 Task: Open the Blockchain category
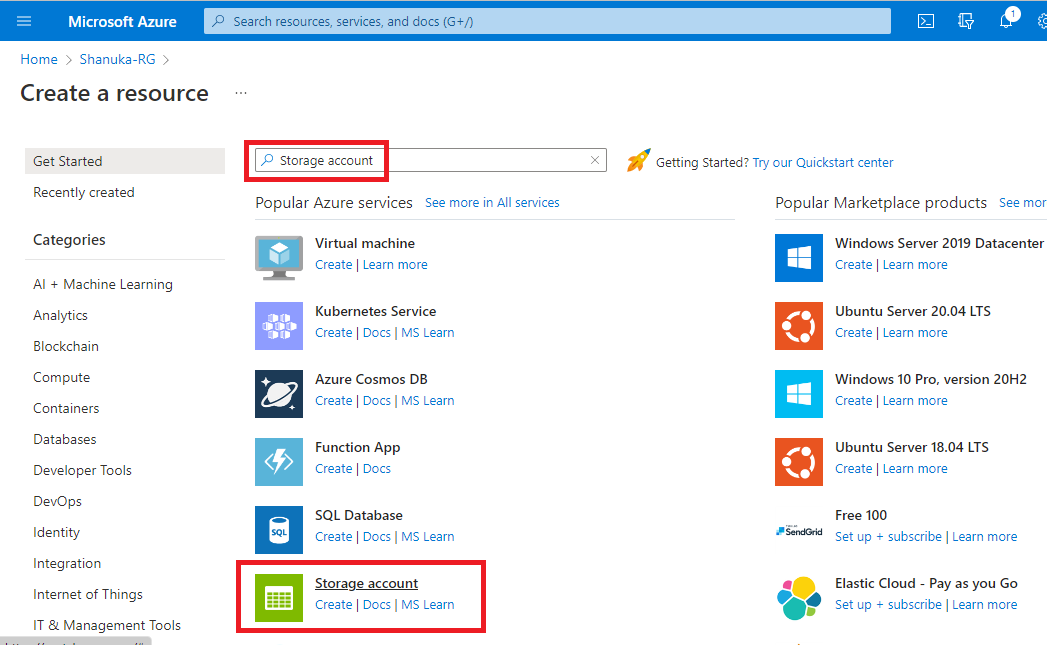66,347
